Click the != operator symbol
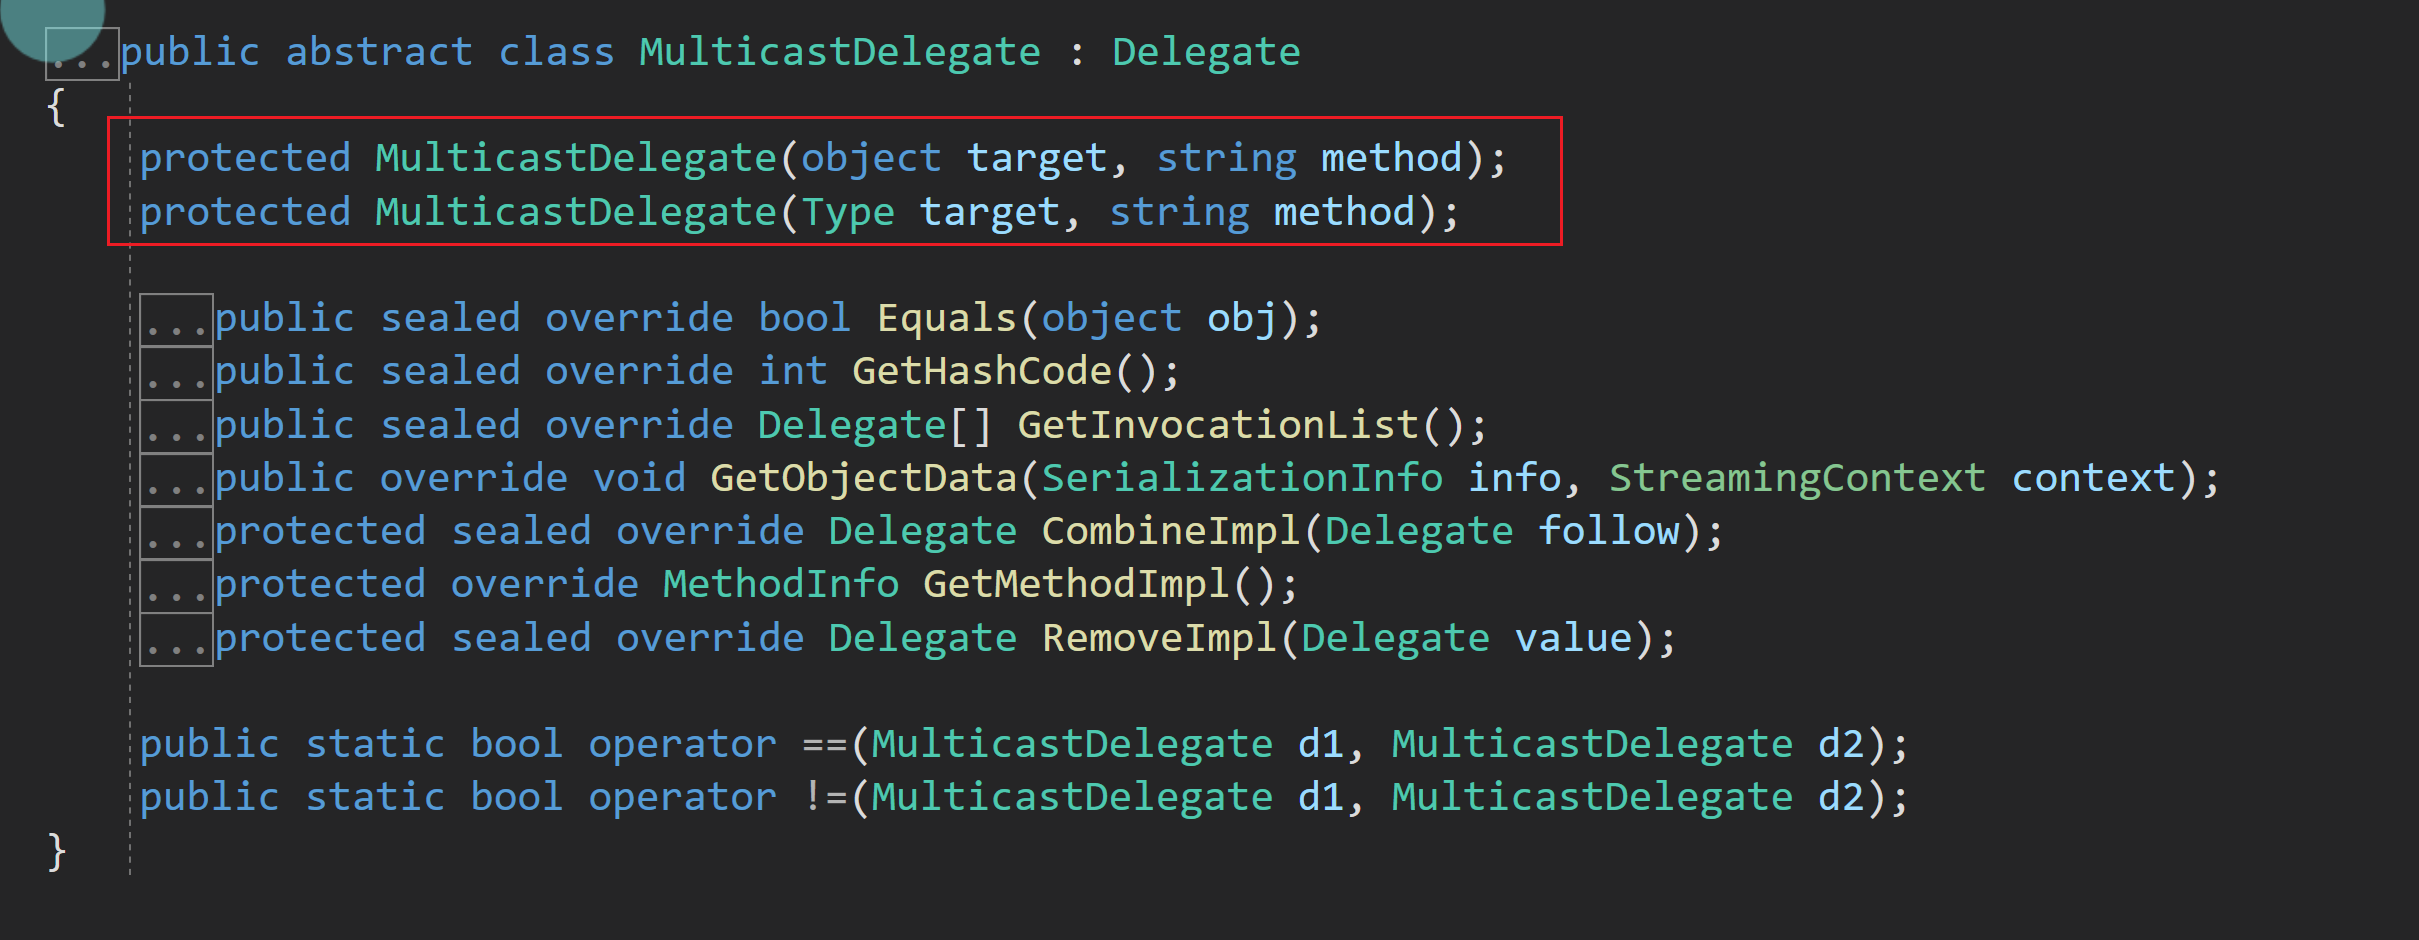The height and width of the screenshot is (940, 2419). point(824,797)
